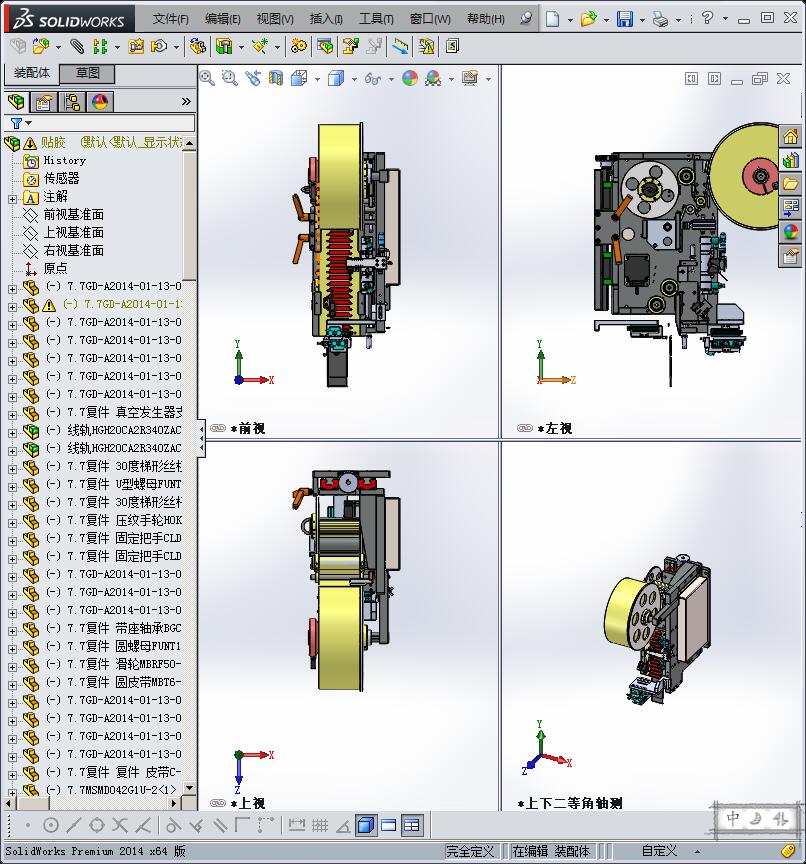This screenshot has height=864, width=806.
Task: Click the Exploded View icon
Action: 350,46
